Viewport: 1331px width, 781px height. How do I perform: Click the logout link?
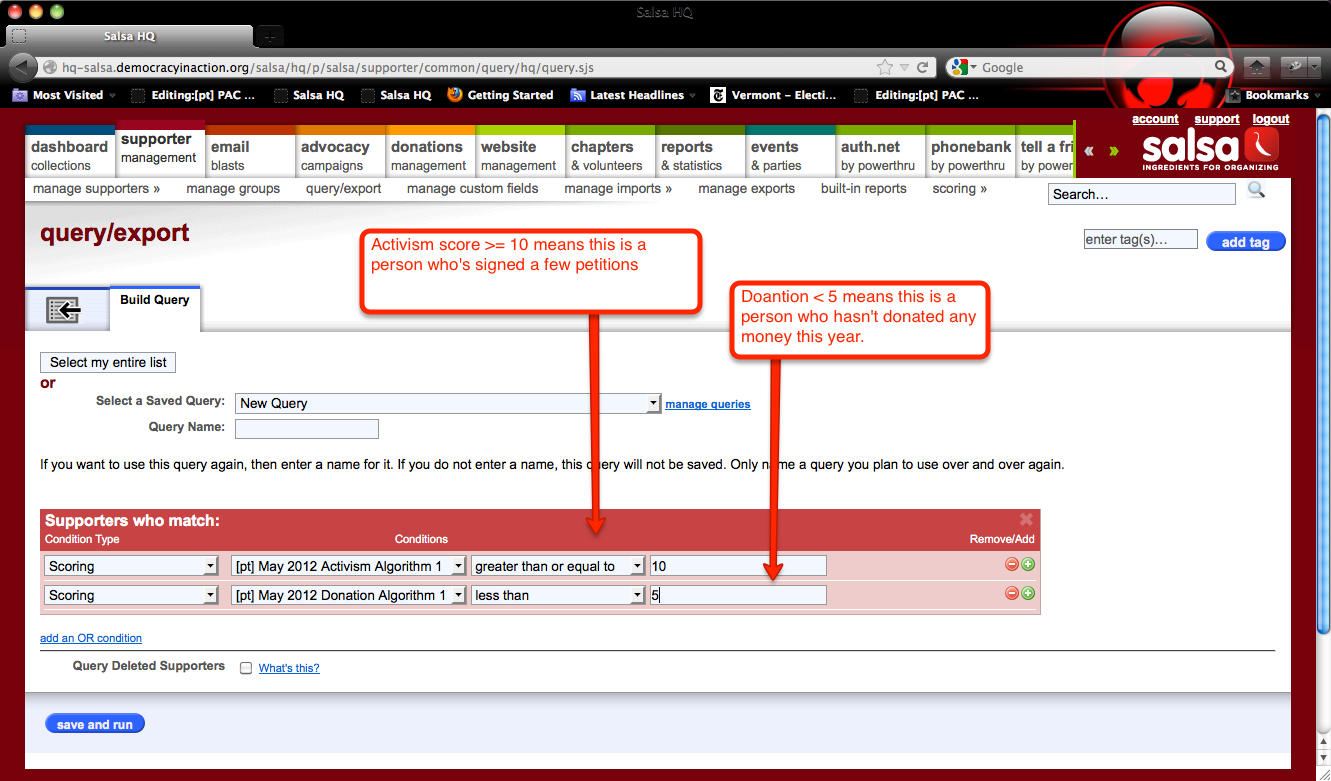tap(1271, 119)
